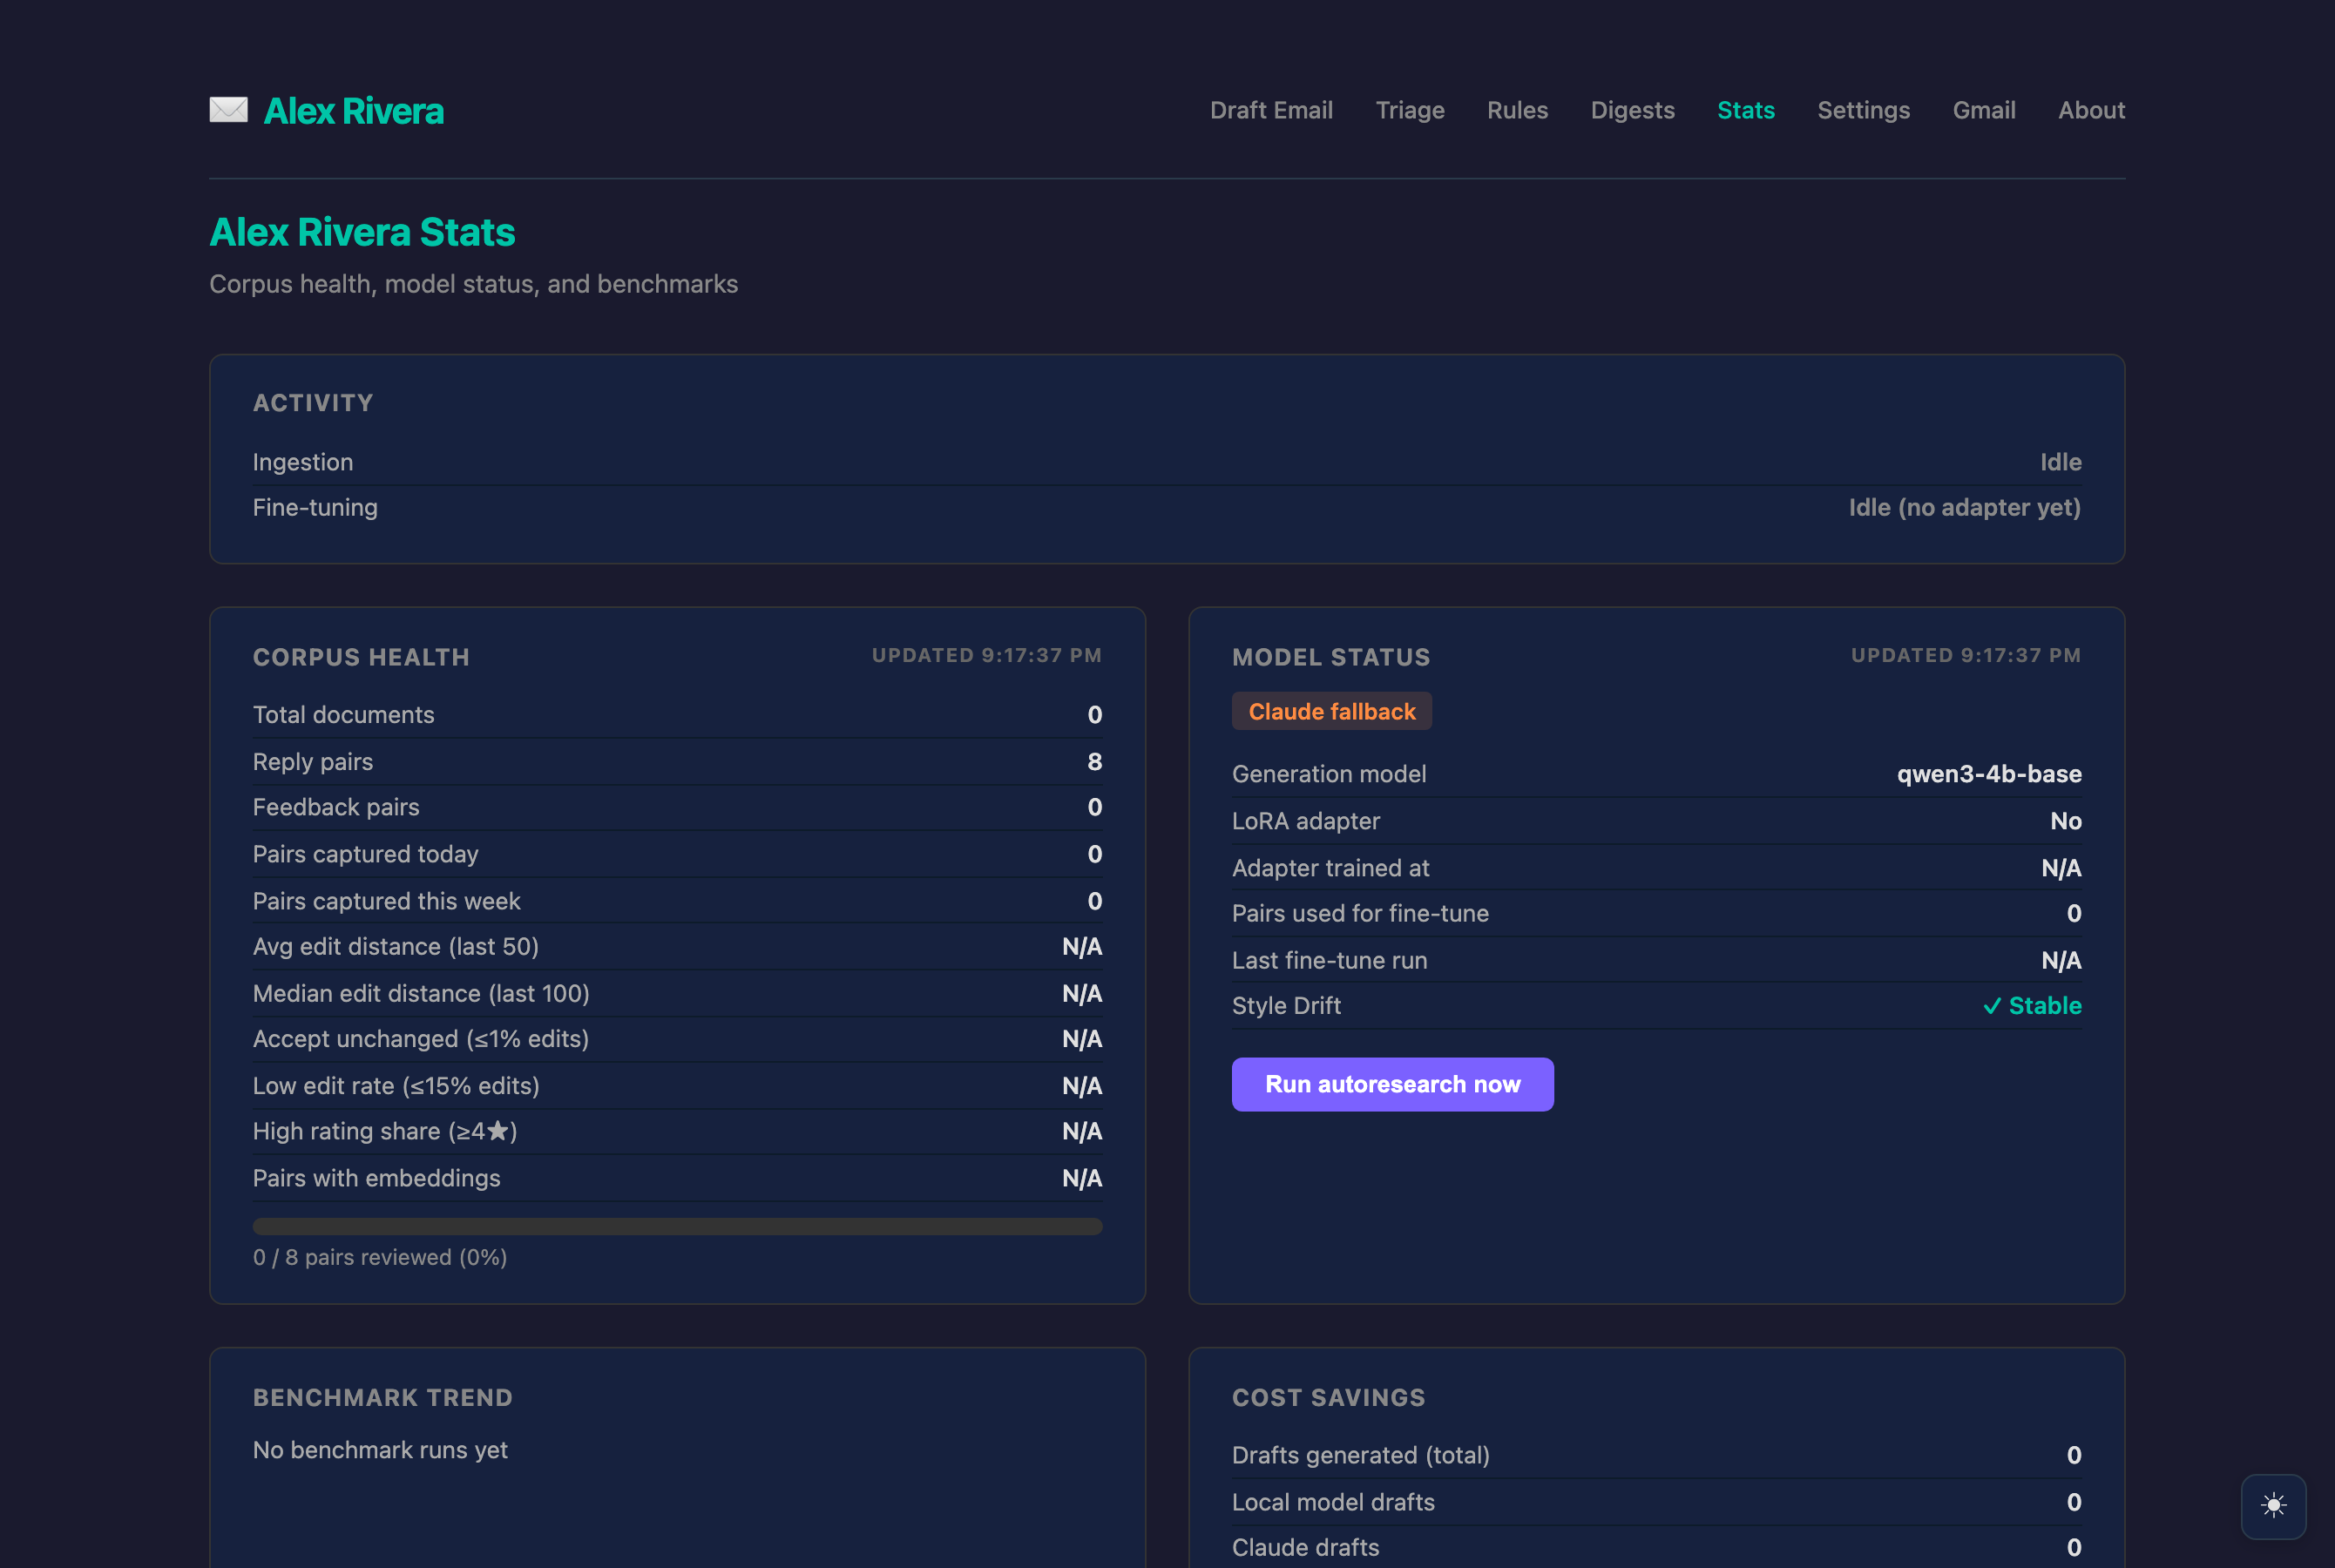This screenshot has height=1568, width=2335.
Task: Click Pairs with embeddings label
Action: (376, 1178)
